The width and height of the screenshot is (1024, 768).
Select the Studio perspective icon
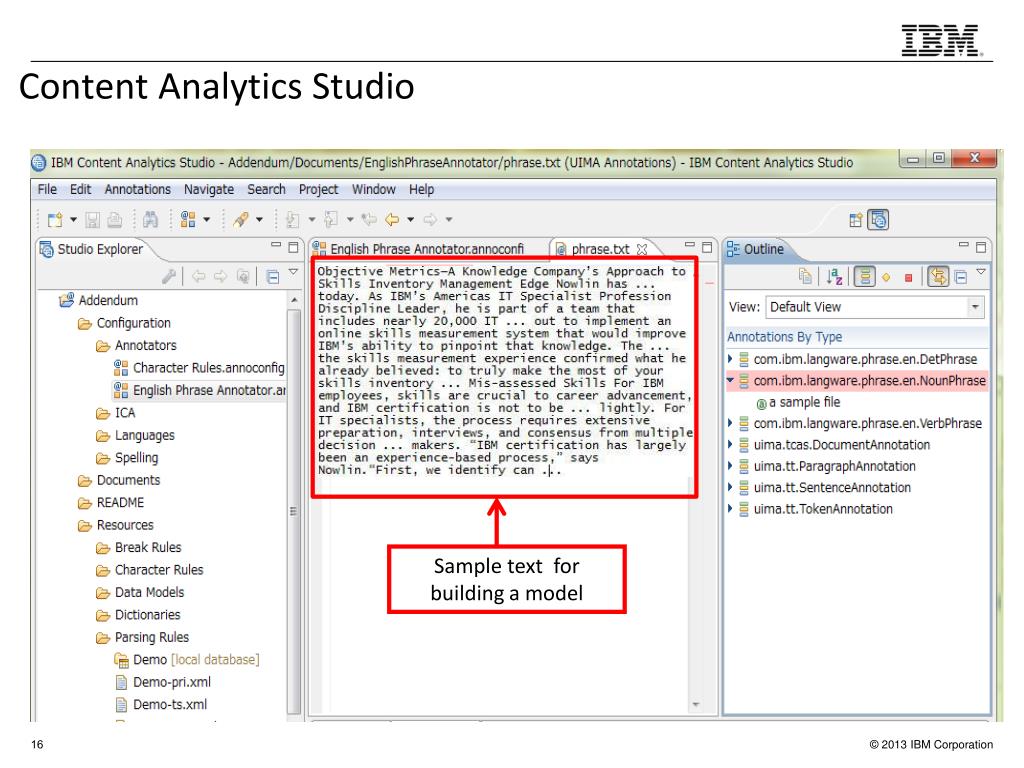878,220
